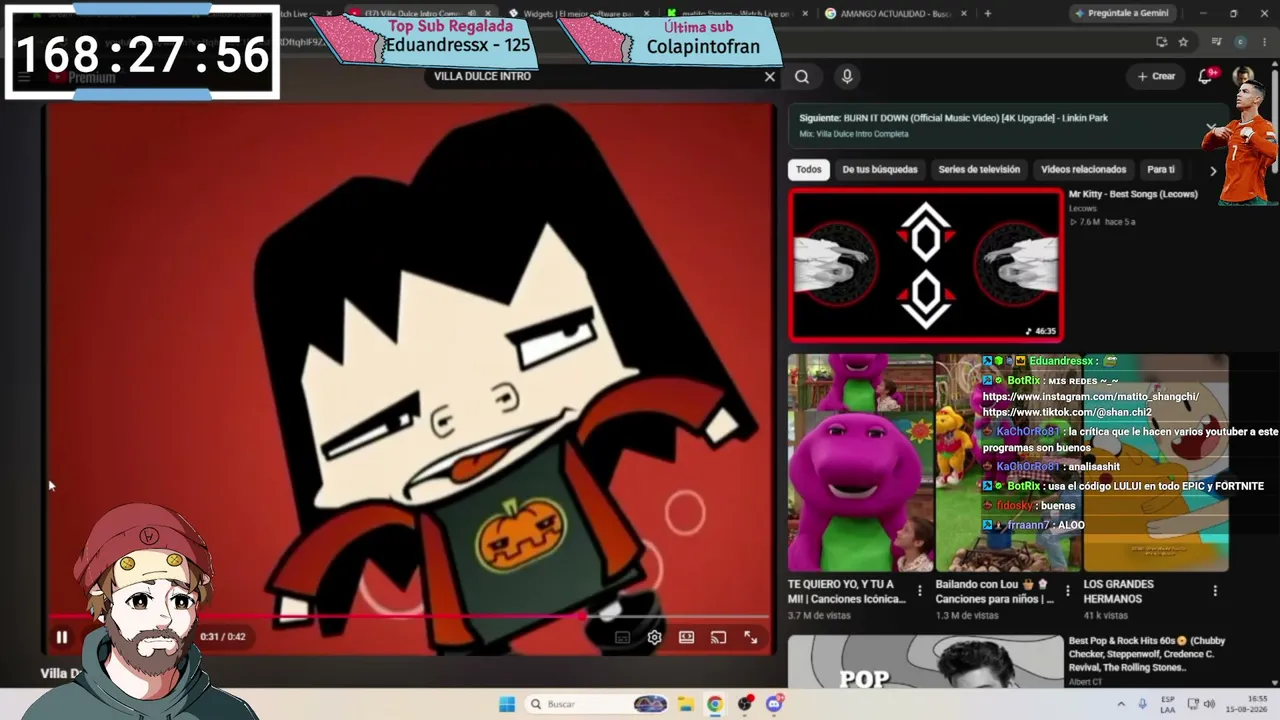The height and width of the screenshot is (720, 1280).
Task: Open the network tray icon
Action: [x=1193, y=704]
